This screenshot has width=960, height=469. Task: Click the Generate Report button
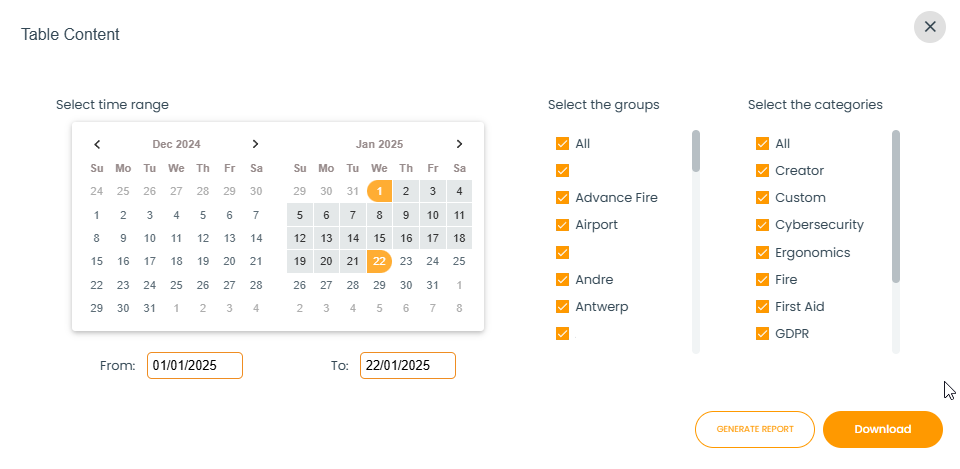point(755,429)
